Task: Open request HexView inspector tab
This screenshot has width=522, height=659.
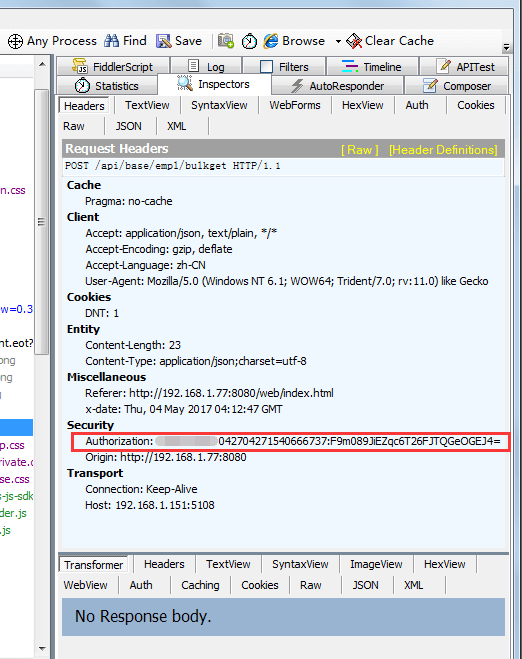Action: point(362,105)
